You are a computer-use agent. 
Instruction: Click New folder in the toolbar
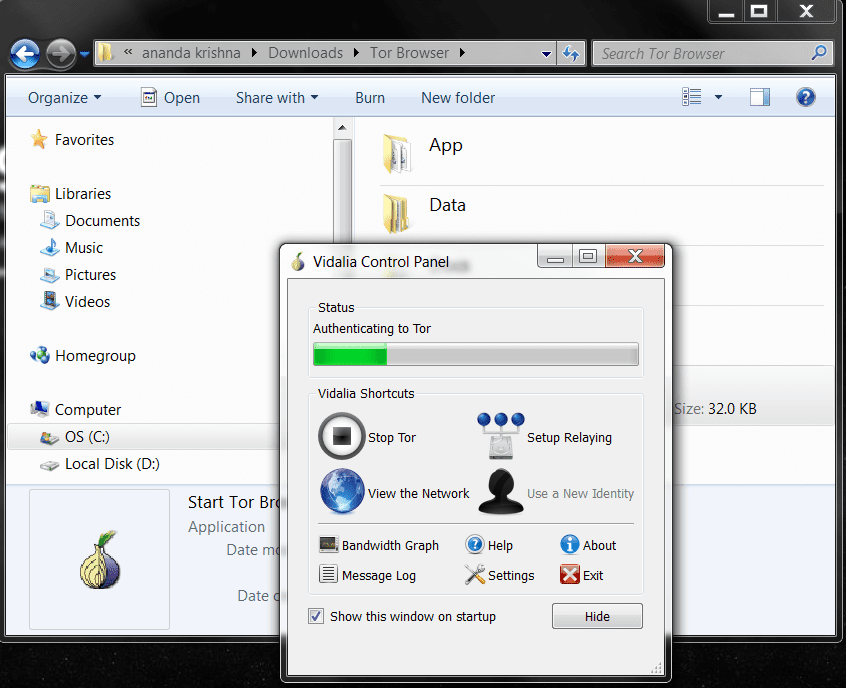458,98
